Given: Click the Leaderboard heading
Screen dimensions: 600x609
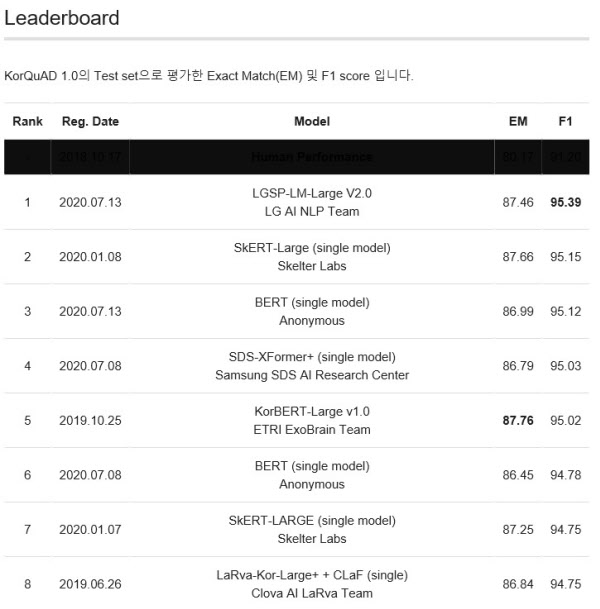Looking at the screenshot, I should pos(62,18).
